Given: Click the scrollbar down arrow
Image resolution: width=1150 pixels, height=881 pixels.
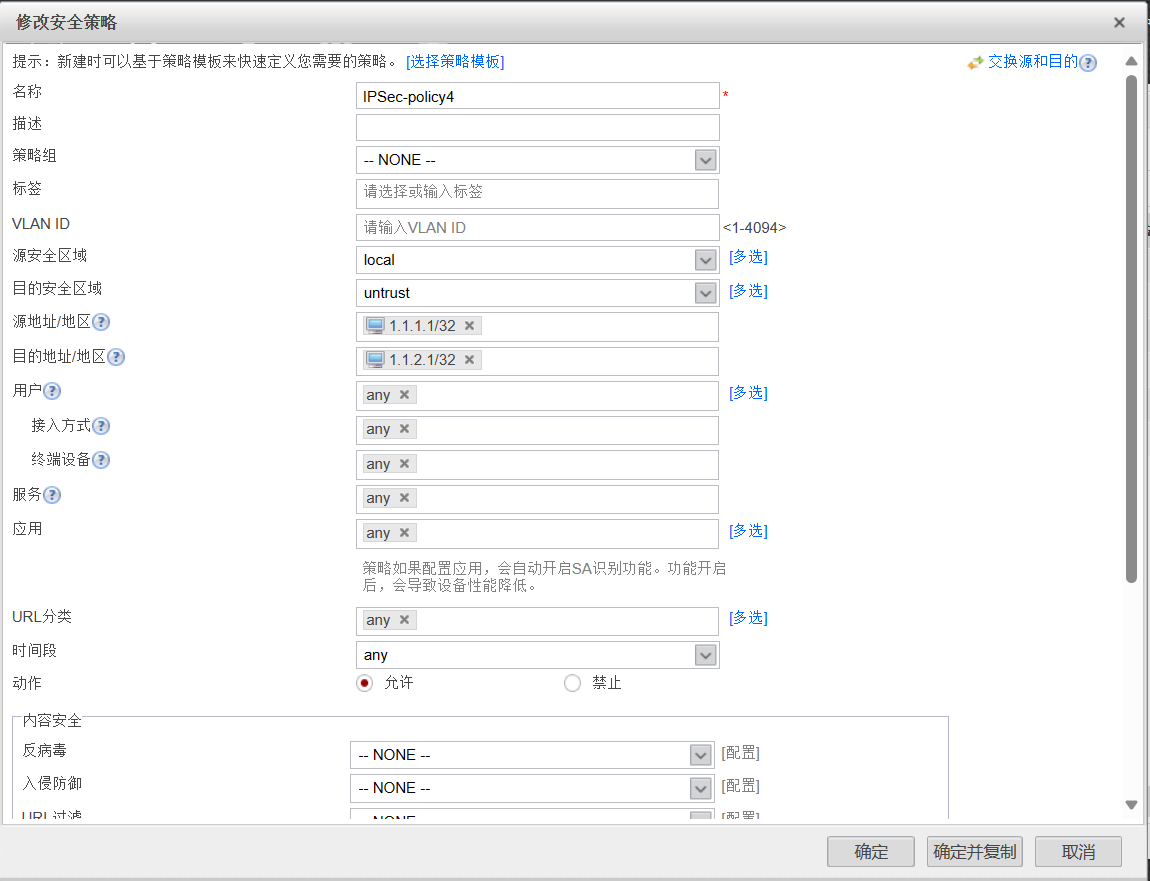Looking at the screenshot, I should [1132, 805].
